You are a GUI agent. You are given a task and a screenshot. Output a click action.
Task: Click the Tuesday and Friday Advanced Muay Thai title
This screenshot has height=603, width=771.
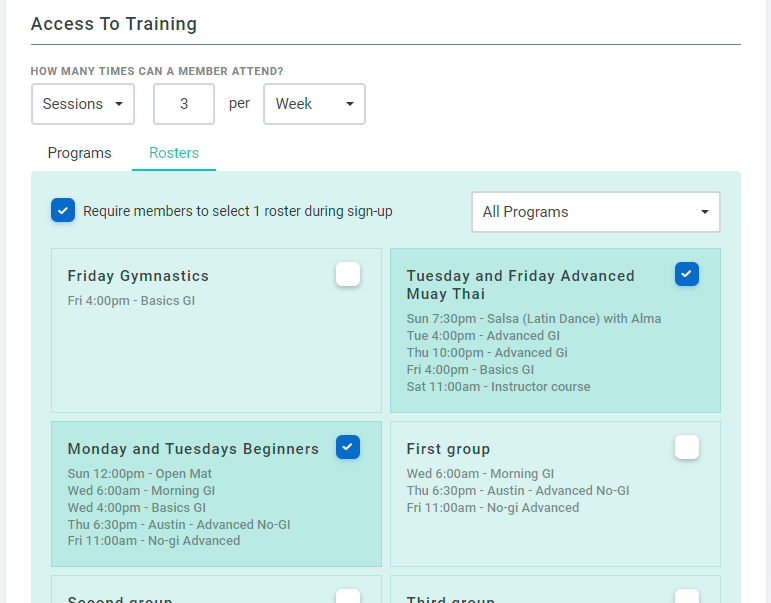(520, 285)
